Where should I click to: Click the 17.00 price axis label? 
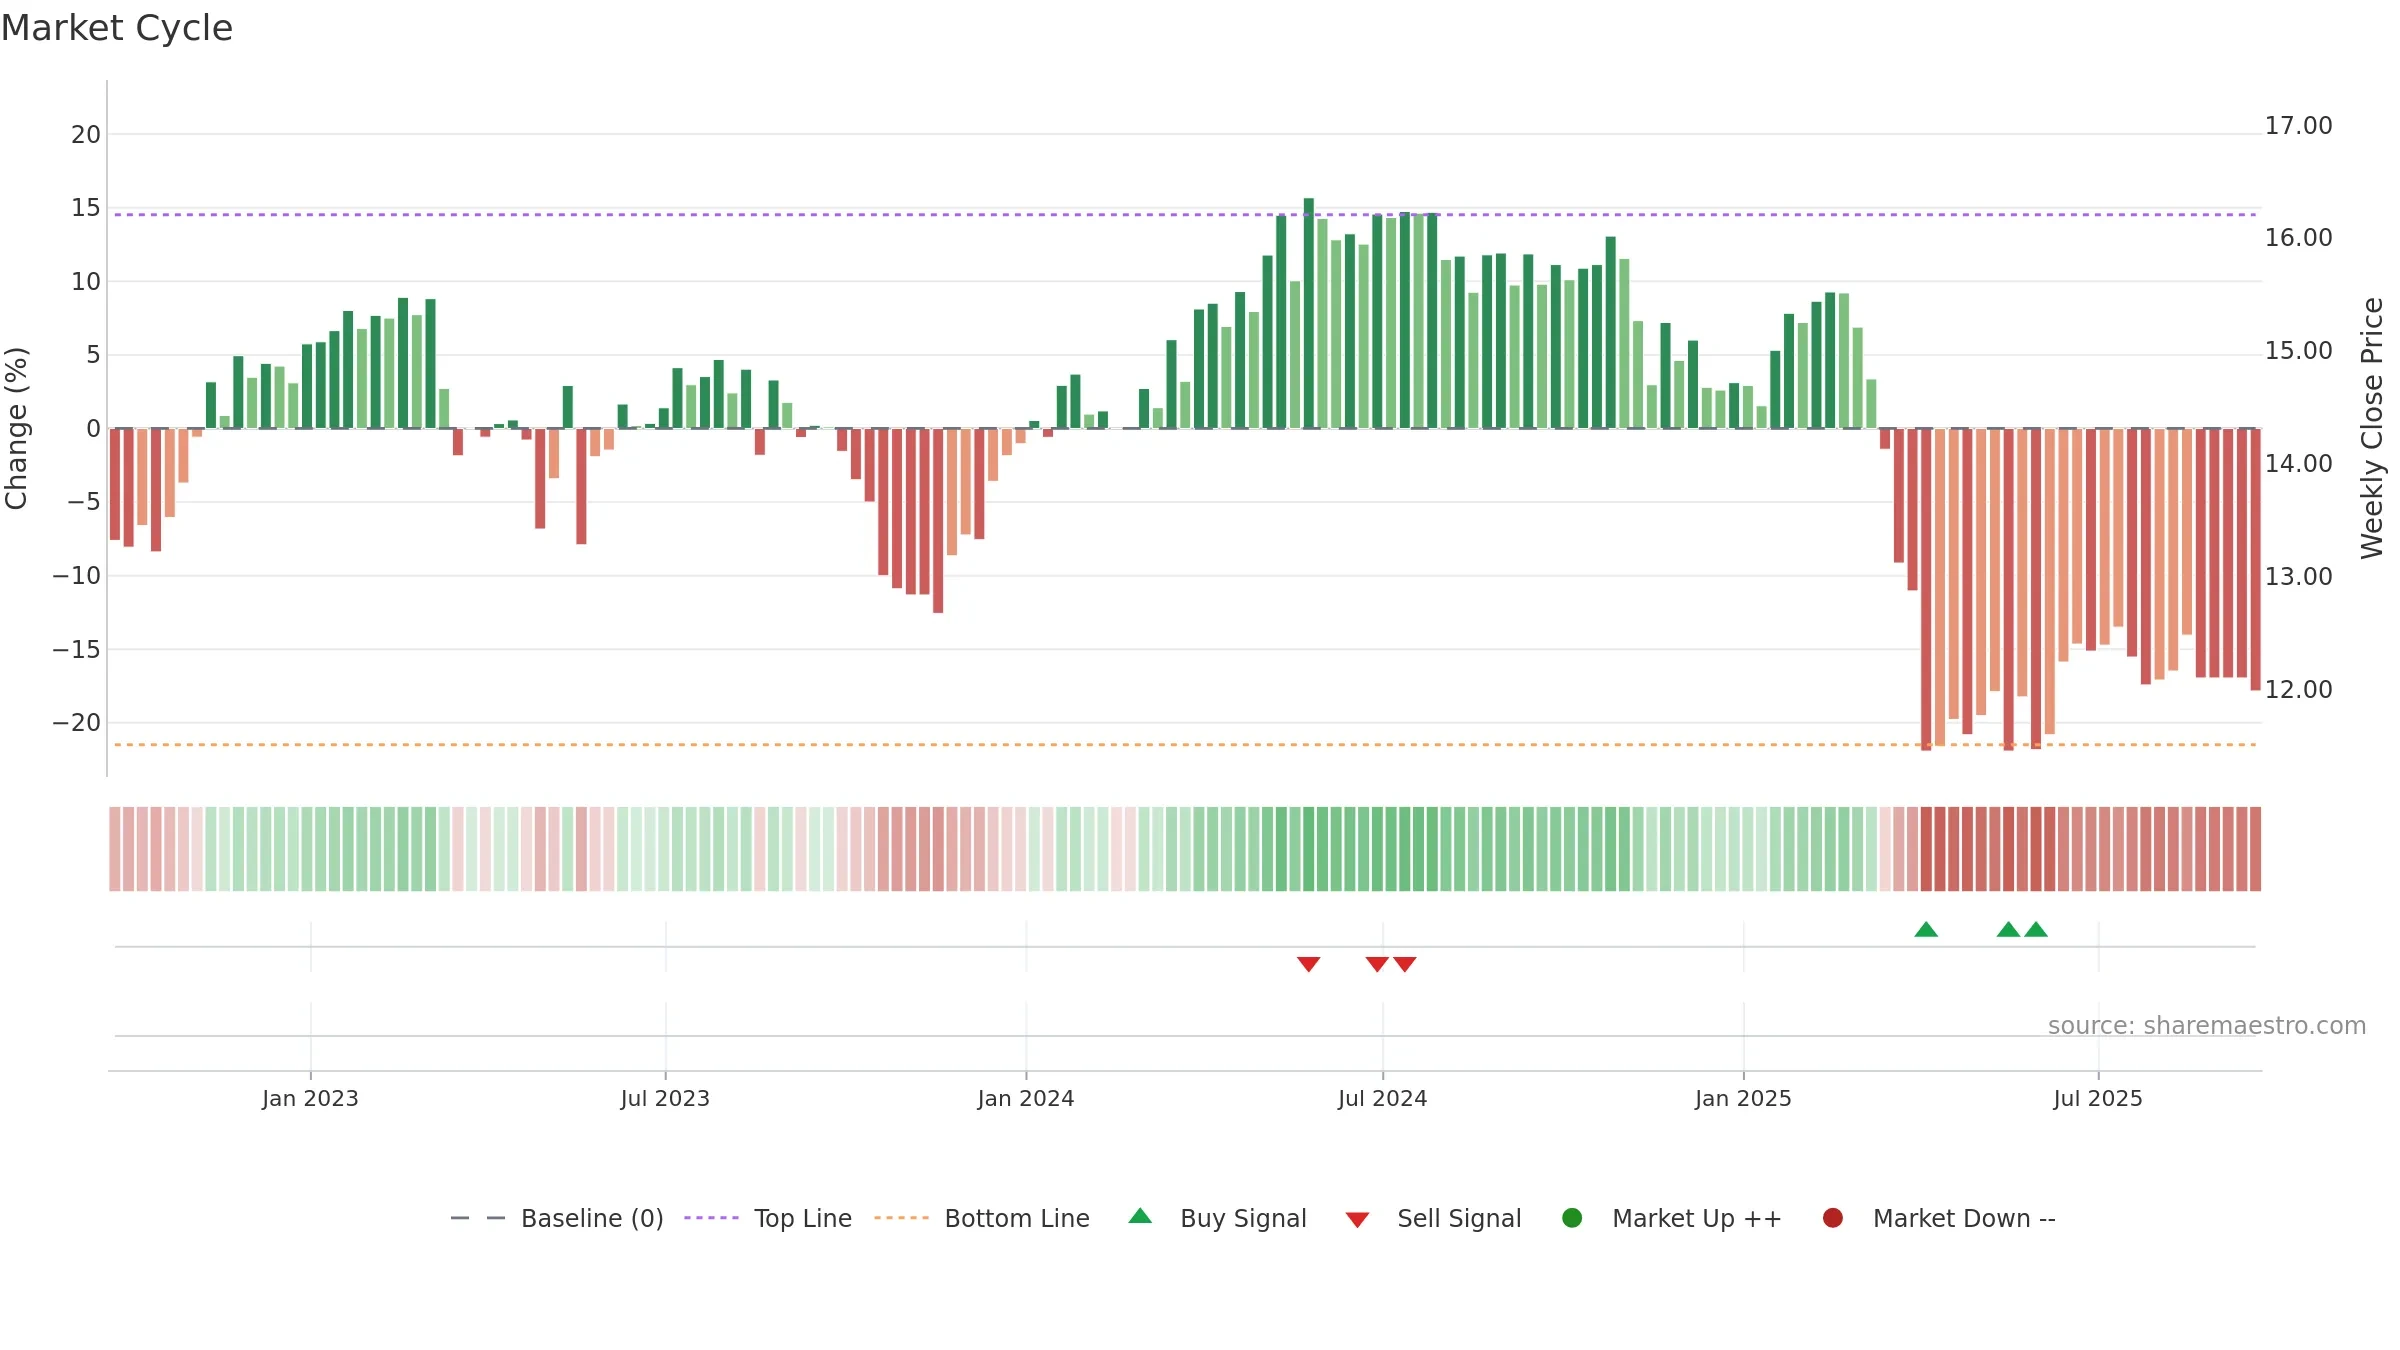pos(2298,126)
